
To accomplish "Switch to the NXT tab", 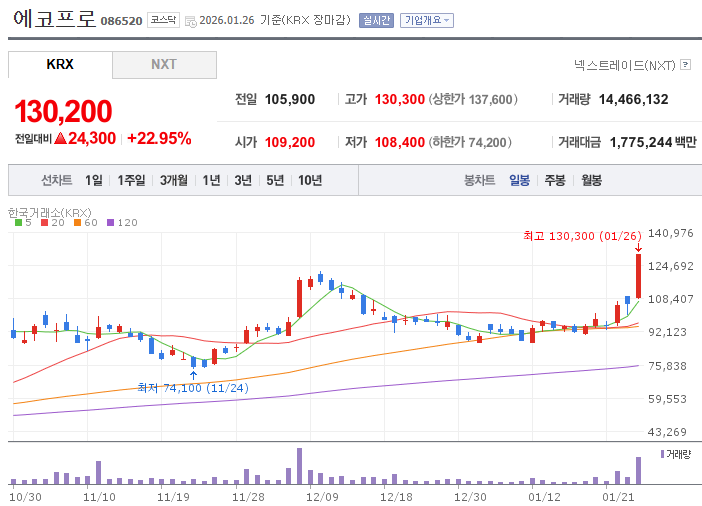I will point(164,64).
